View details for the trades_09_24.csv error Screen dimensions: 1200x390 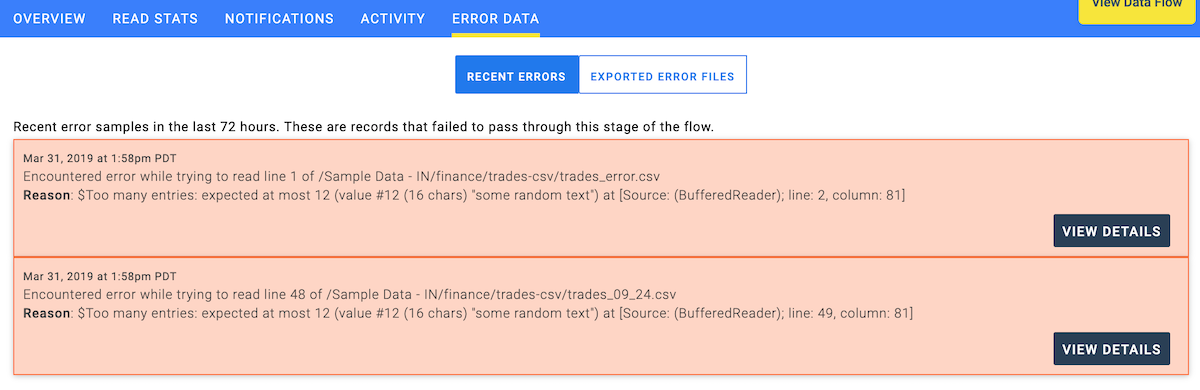click(x=1112, y=349)
